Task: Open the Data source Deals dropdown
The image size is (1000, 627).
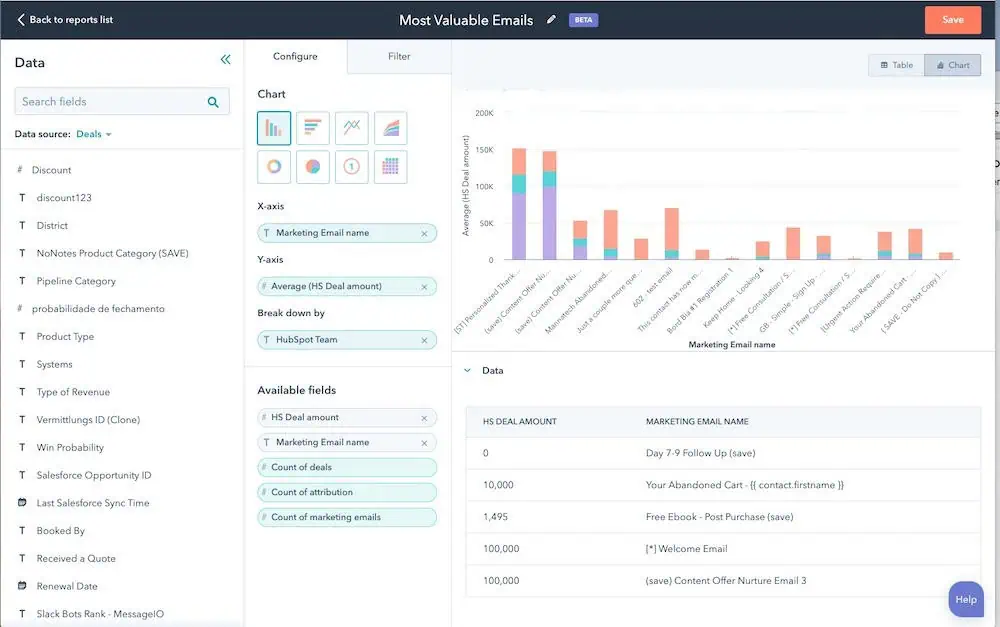Action: click(94, 134)
